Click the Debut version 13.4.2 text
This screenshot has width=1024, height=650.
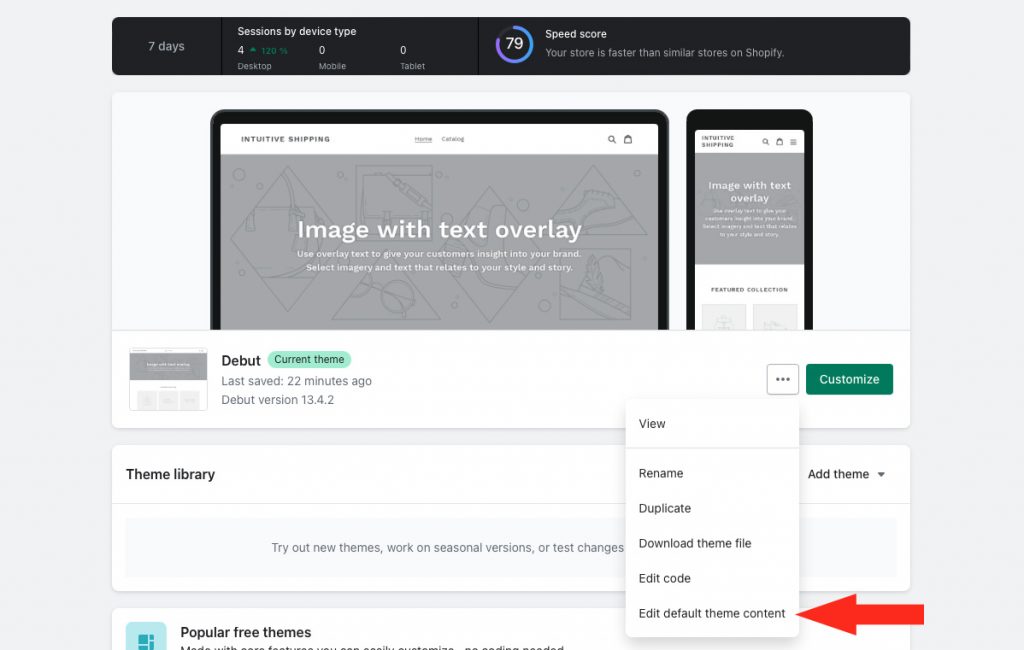[278, 400]
